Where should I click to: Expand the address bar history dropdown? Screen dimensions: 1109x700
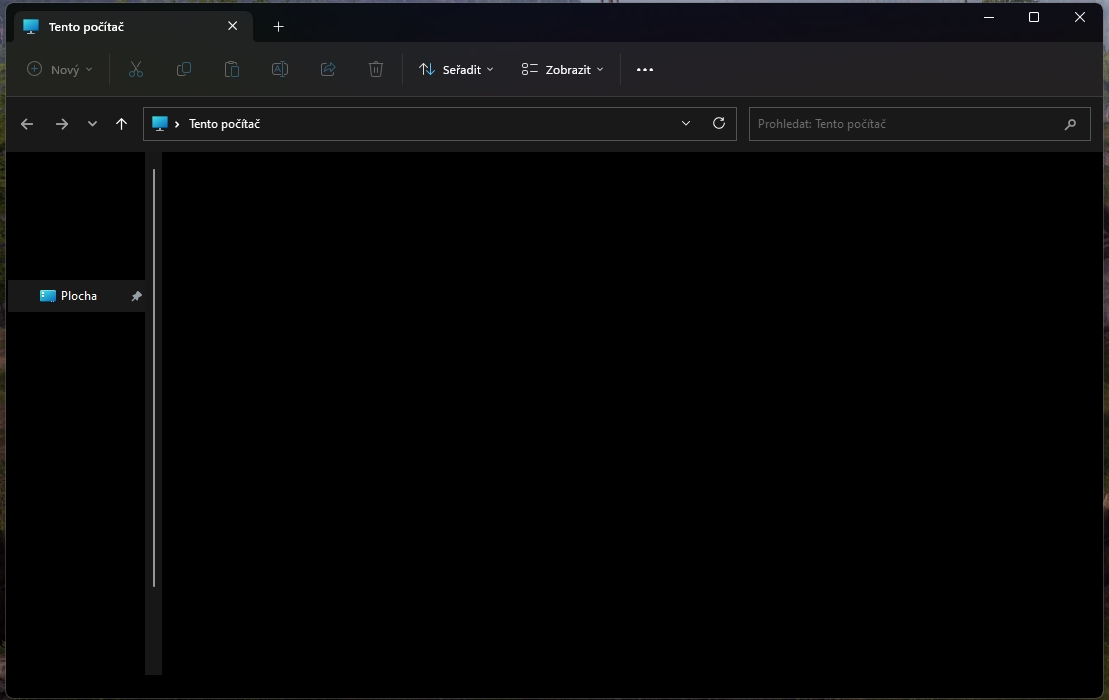tap(686, 123)
